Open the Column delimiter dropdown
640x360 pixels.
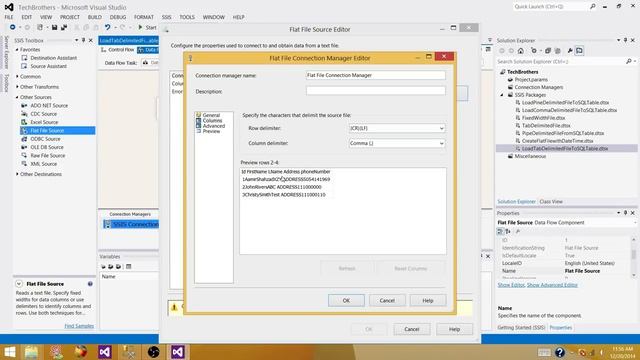[x=397, y=143]
